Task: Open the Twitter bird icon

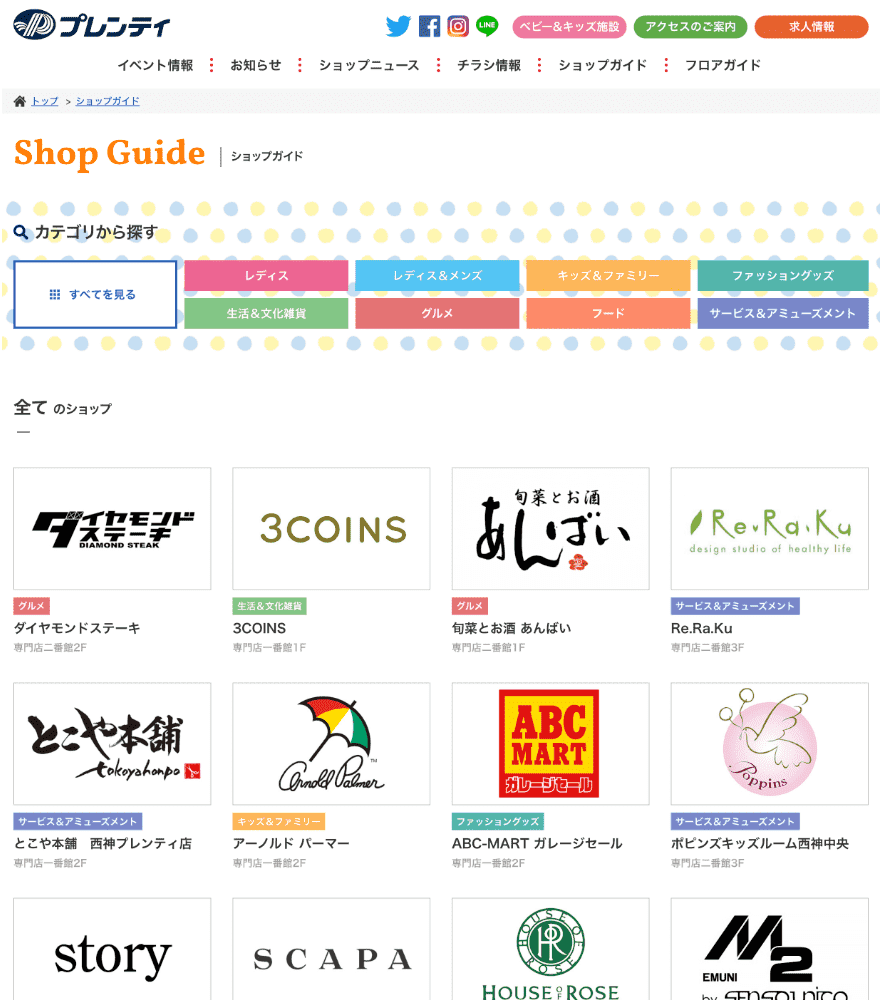Action: click(398, 26)
